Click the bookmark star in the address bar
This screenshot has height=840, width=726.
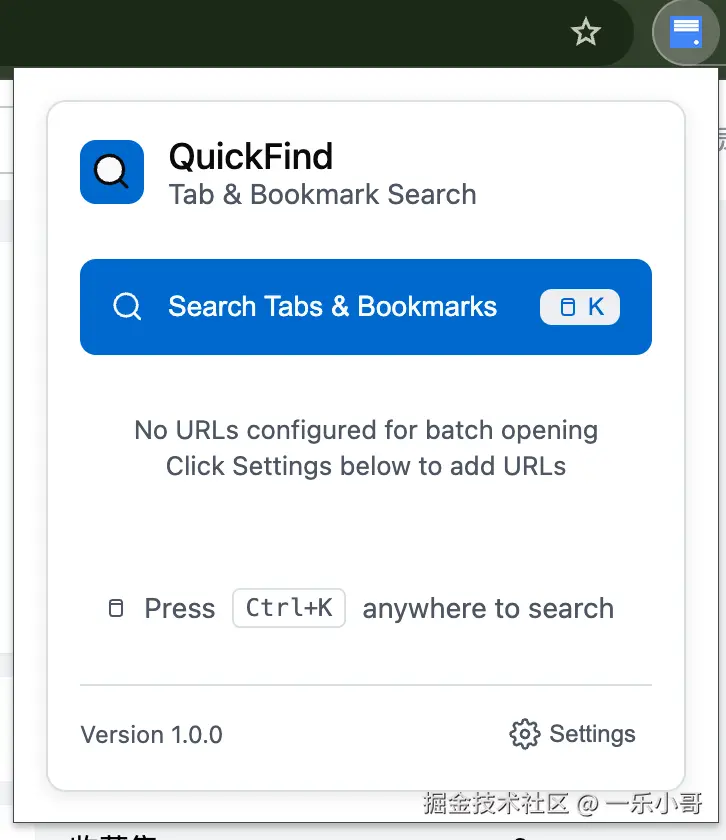click(x=585, y=33)
